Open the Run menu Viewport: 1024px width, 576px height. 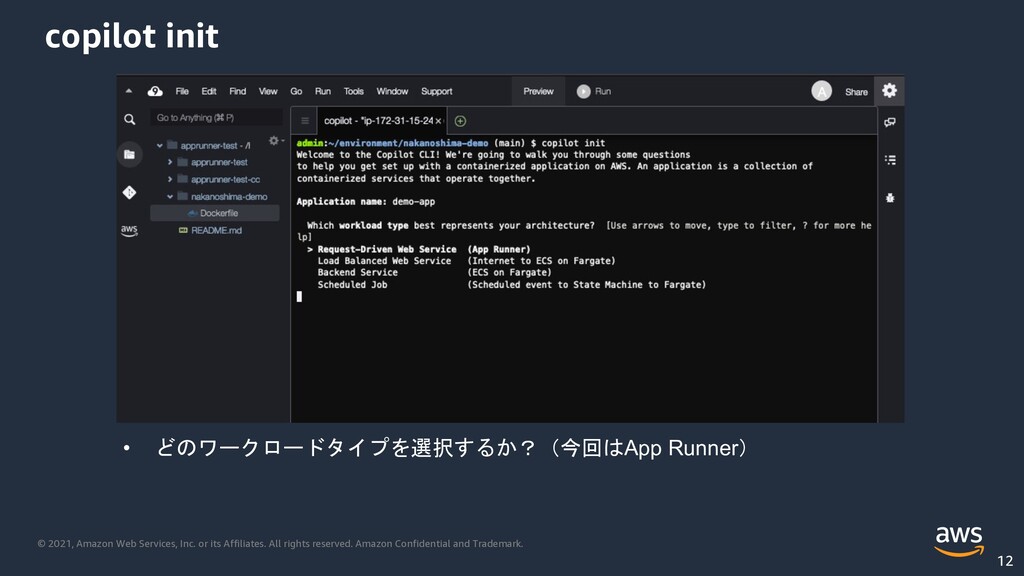[323, 91]
